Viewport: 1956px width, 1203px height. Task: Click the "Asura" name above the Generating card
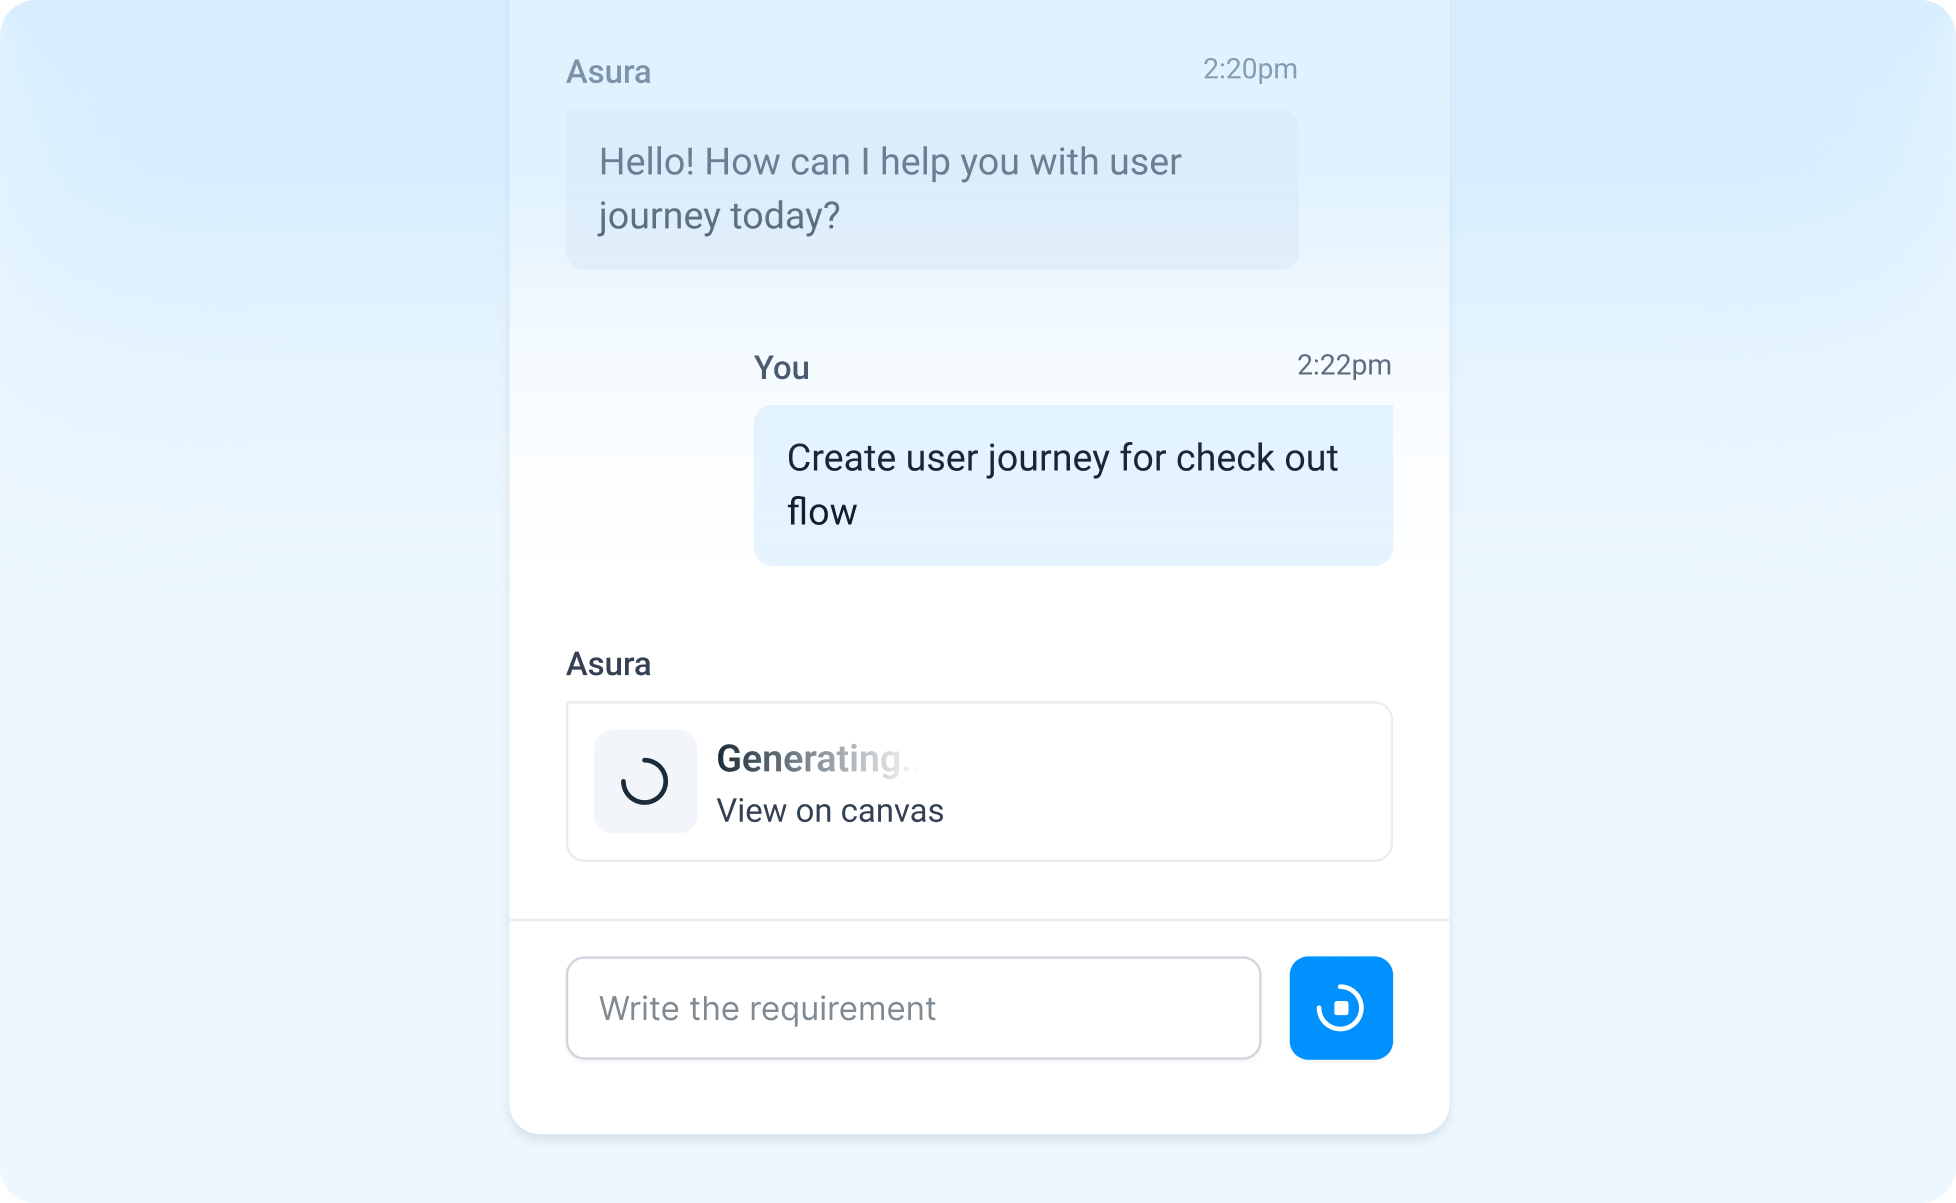pos(608,664)
